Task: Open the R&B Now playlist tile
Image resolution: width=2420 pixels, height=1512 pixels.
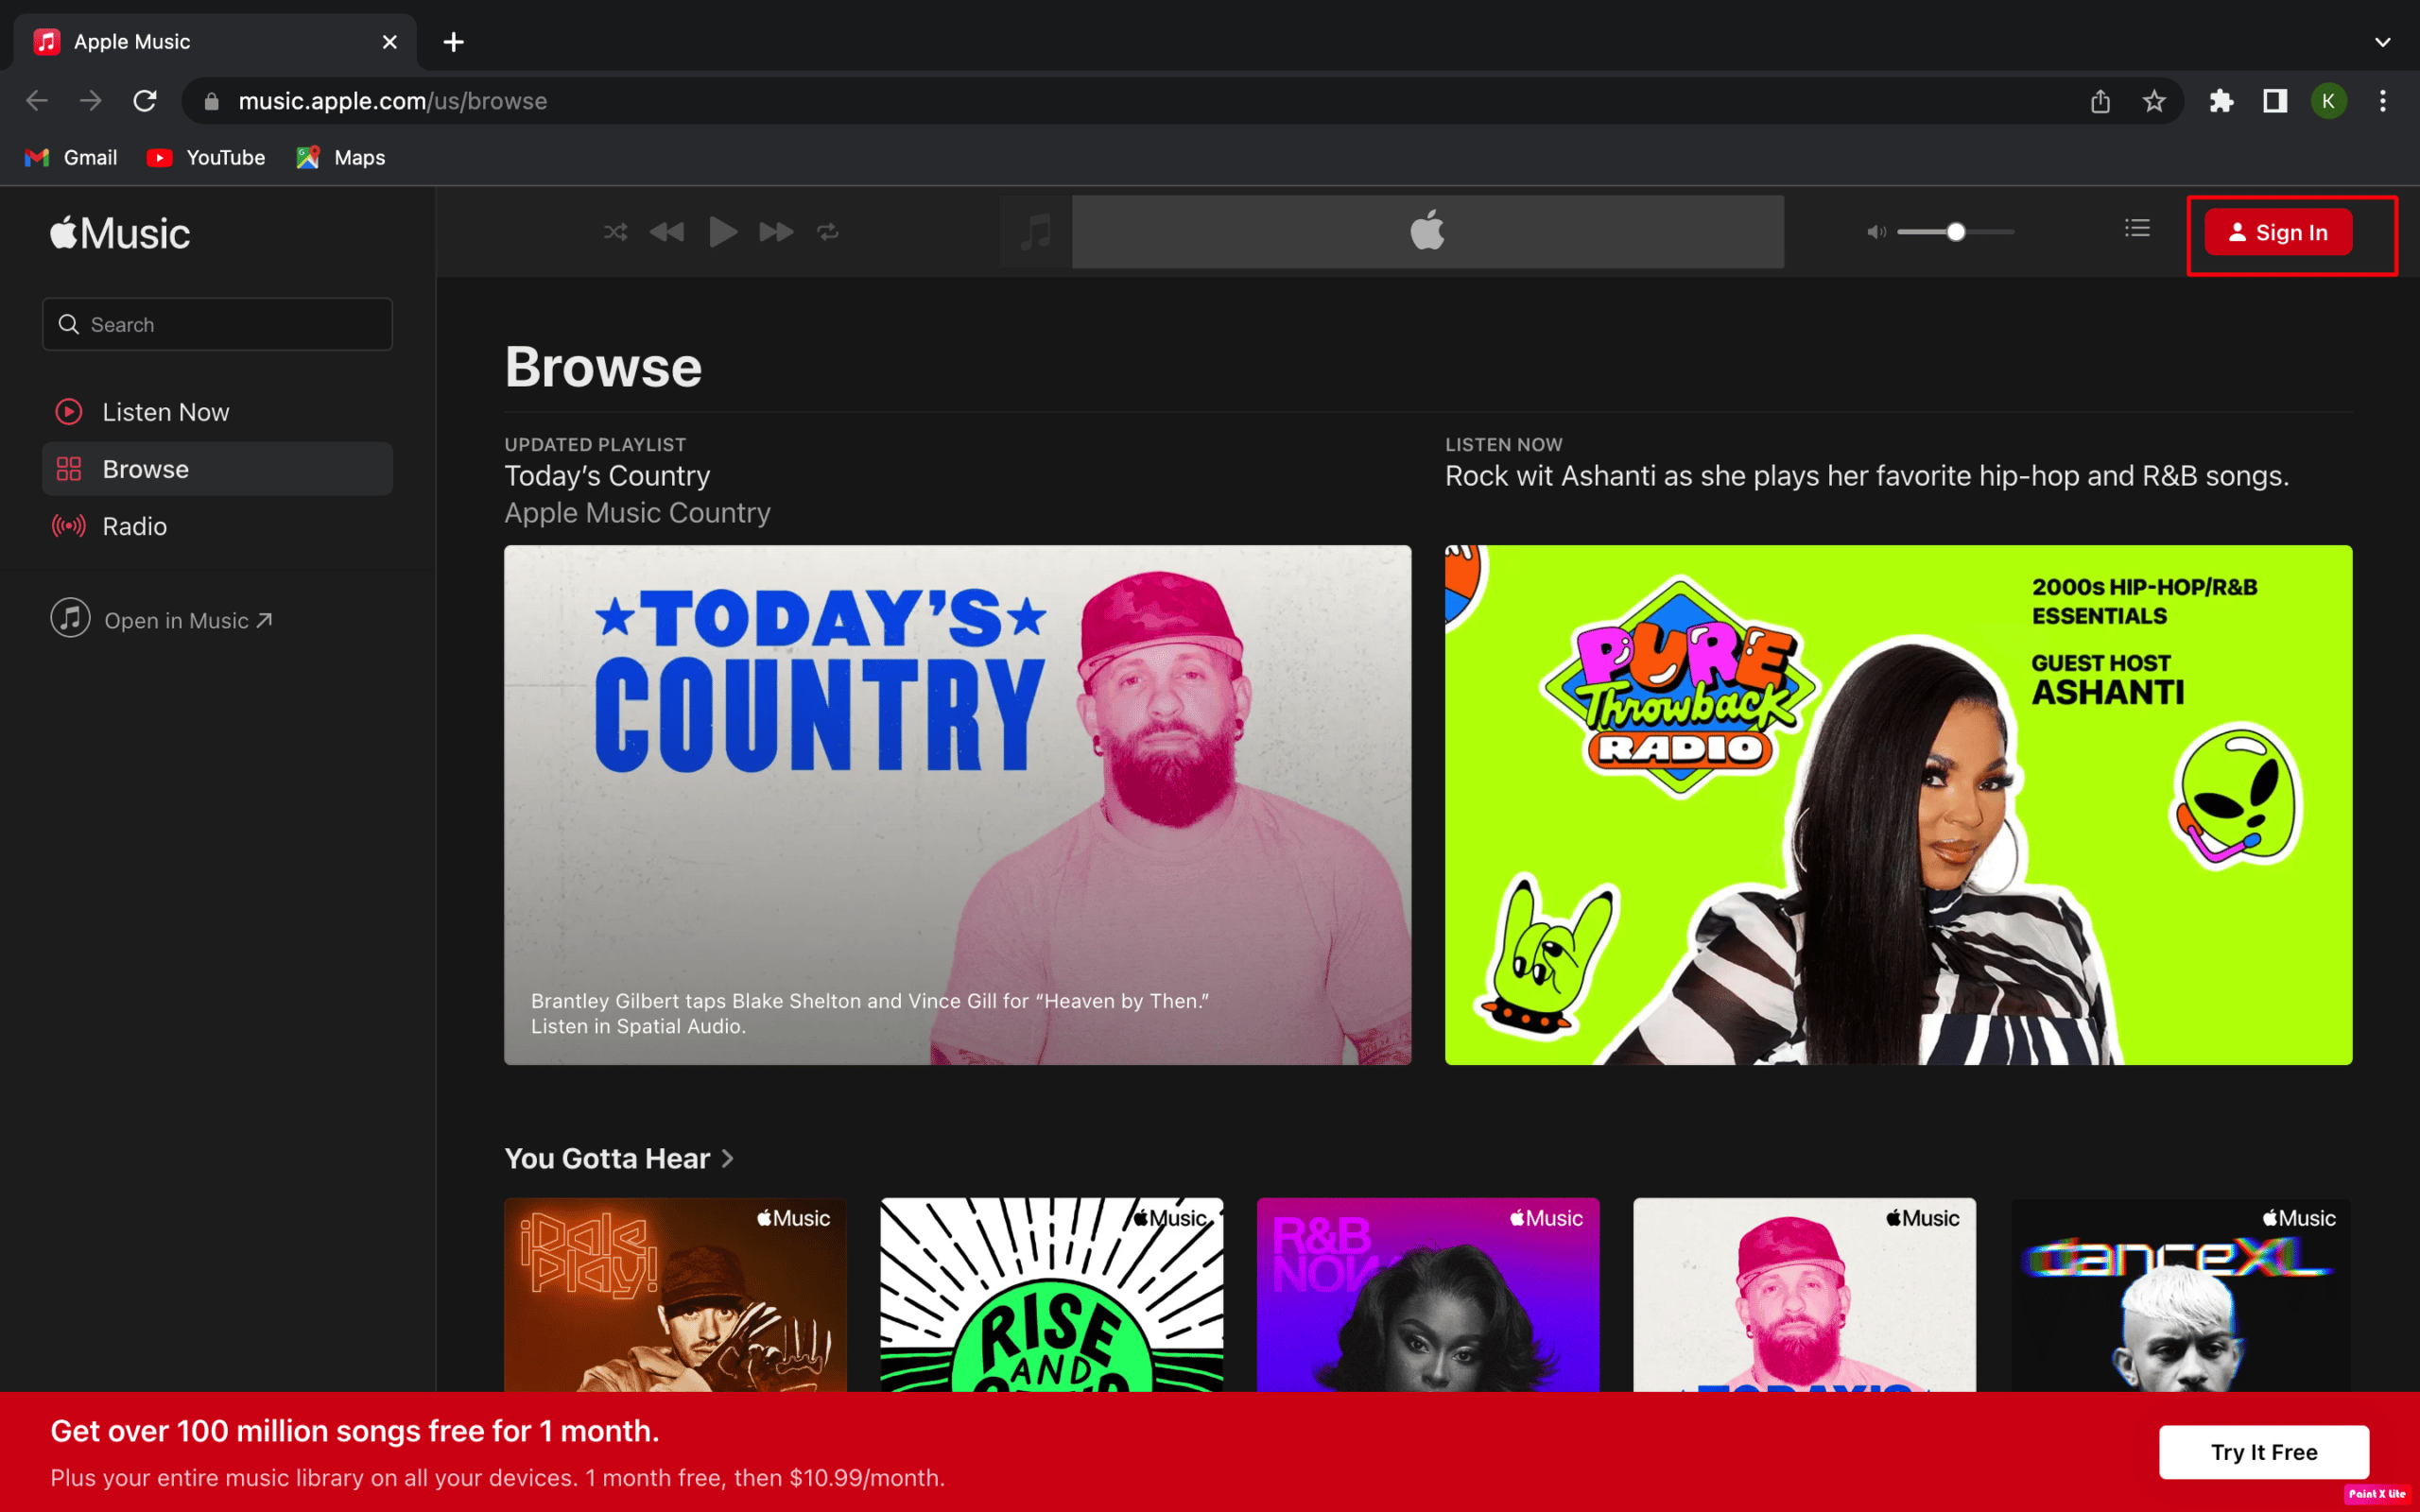Action: (1428, 1295)
